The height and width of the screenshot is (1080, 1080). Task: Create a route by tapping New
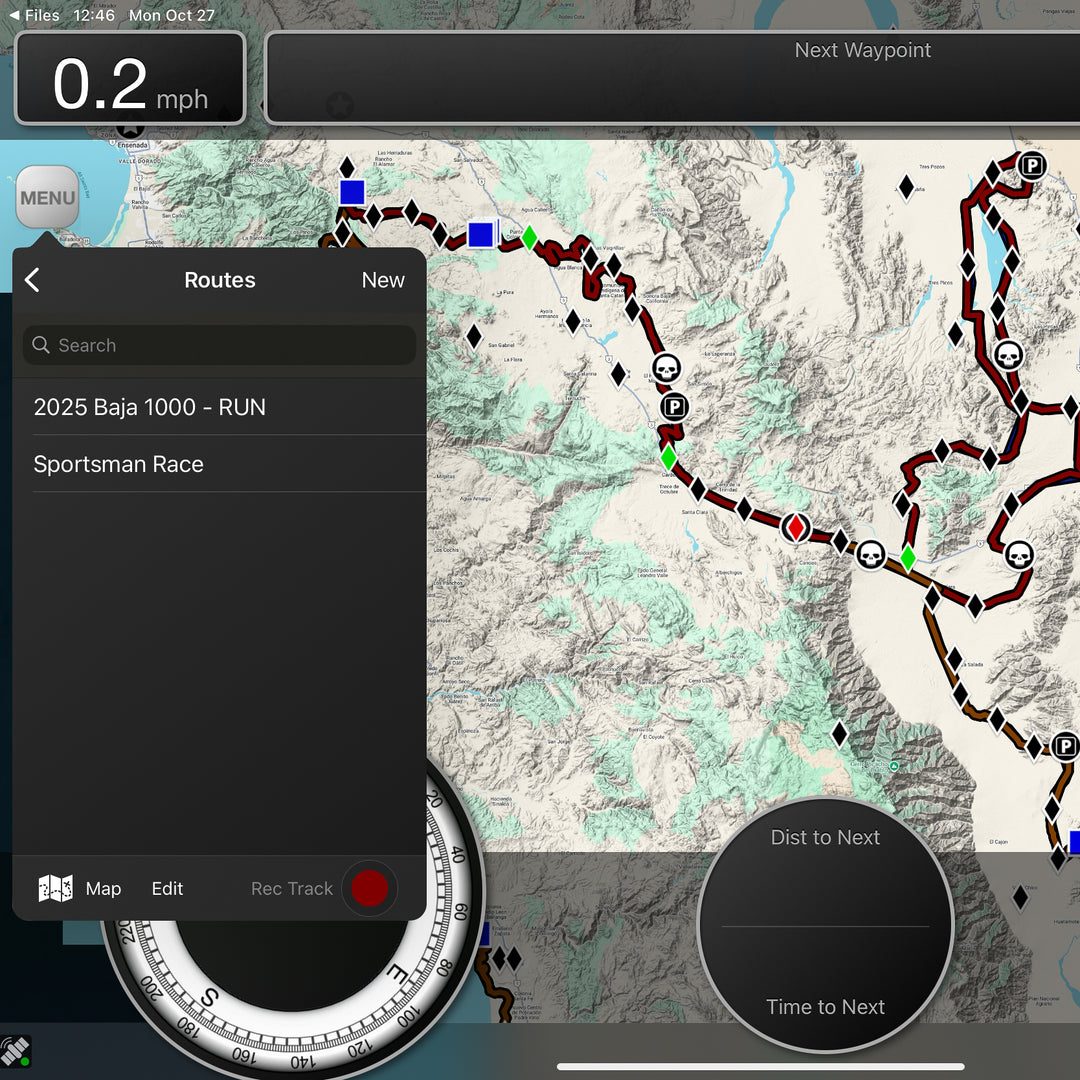[x=383, y=280]
